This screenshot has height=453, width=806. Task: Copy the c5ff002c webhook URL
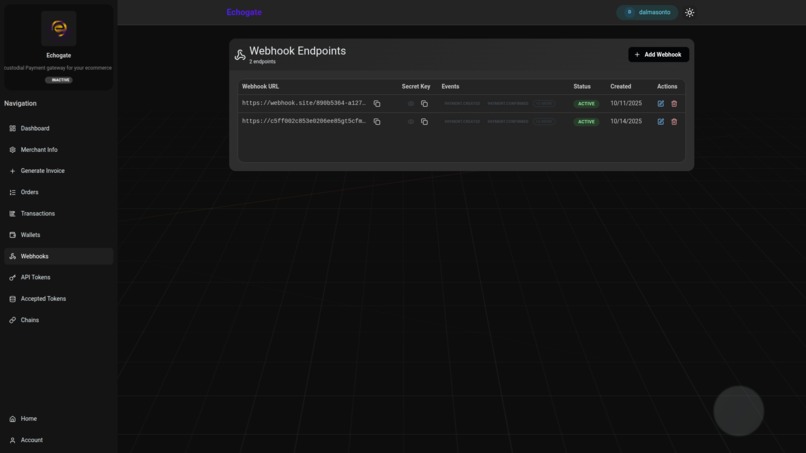(x=377, y=121)
